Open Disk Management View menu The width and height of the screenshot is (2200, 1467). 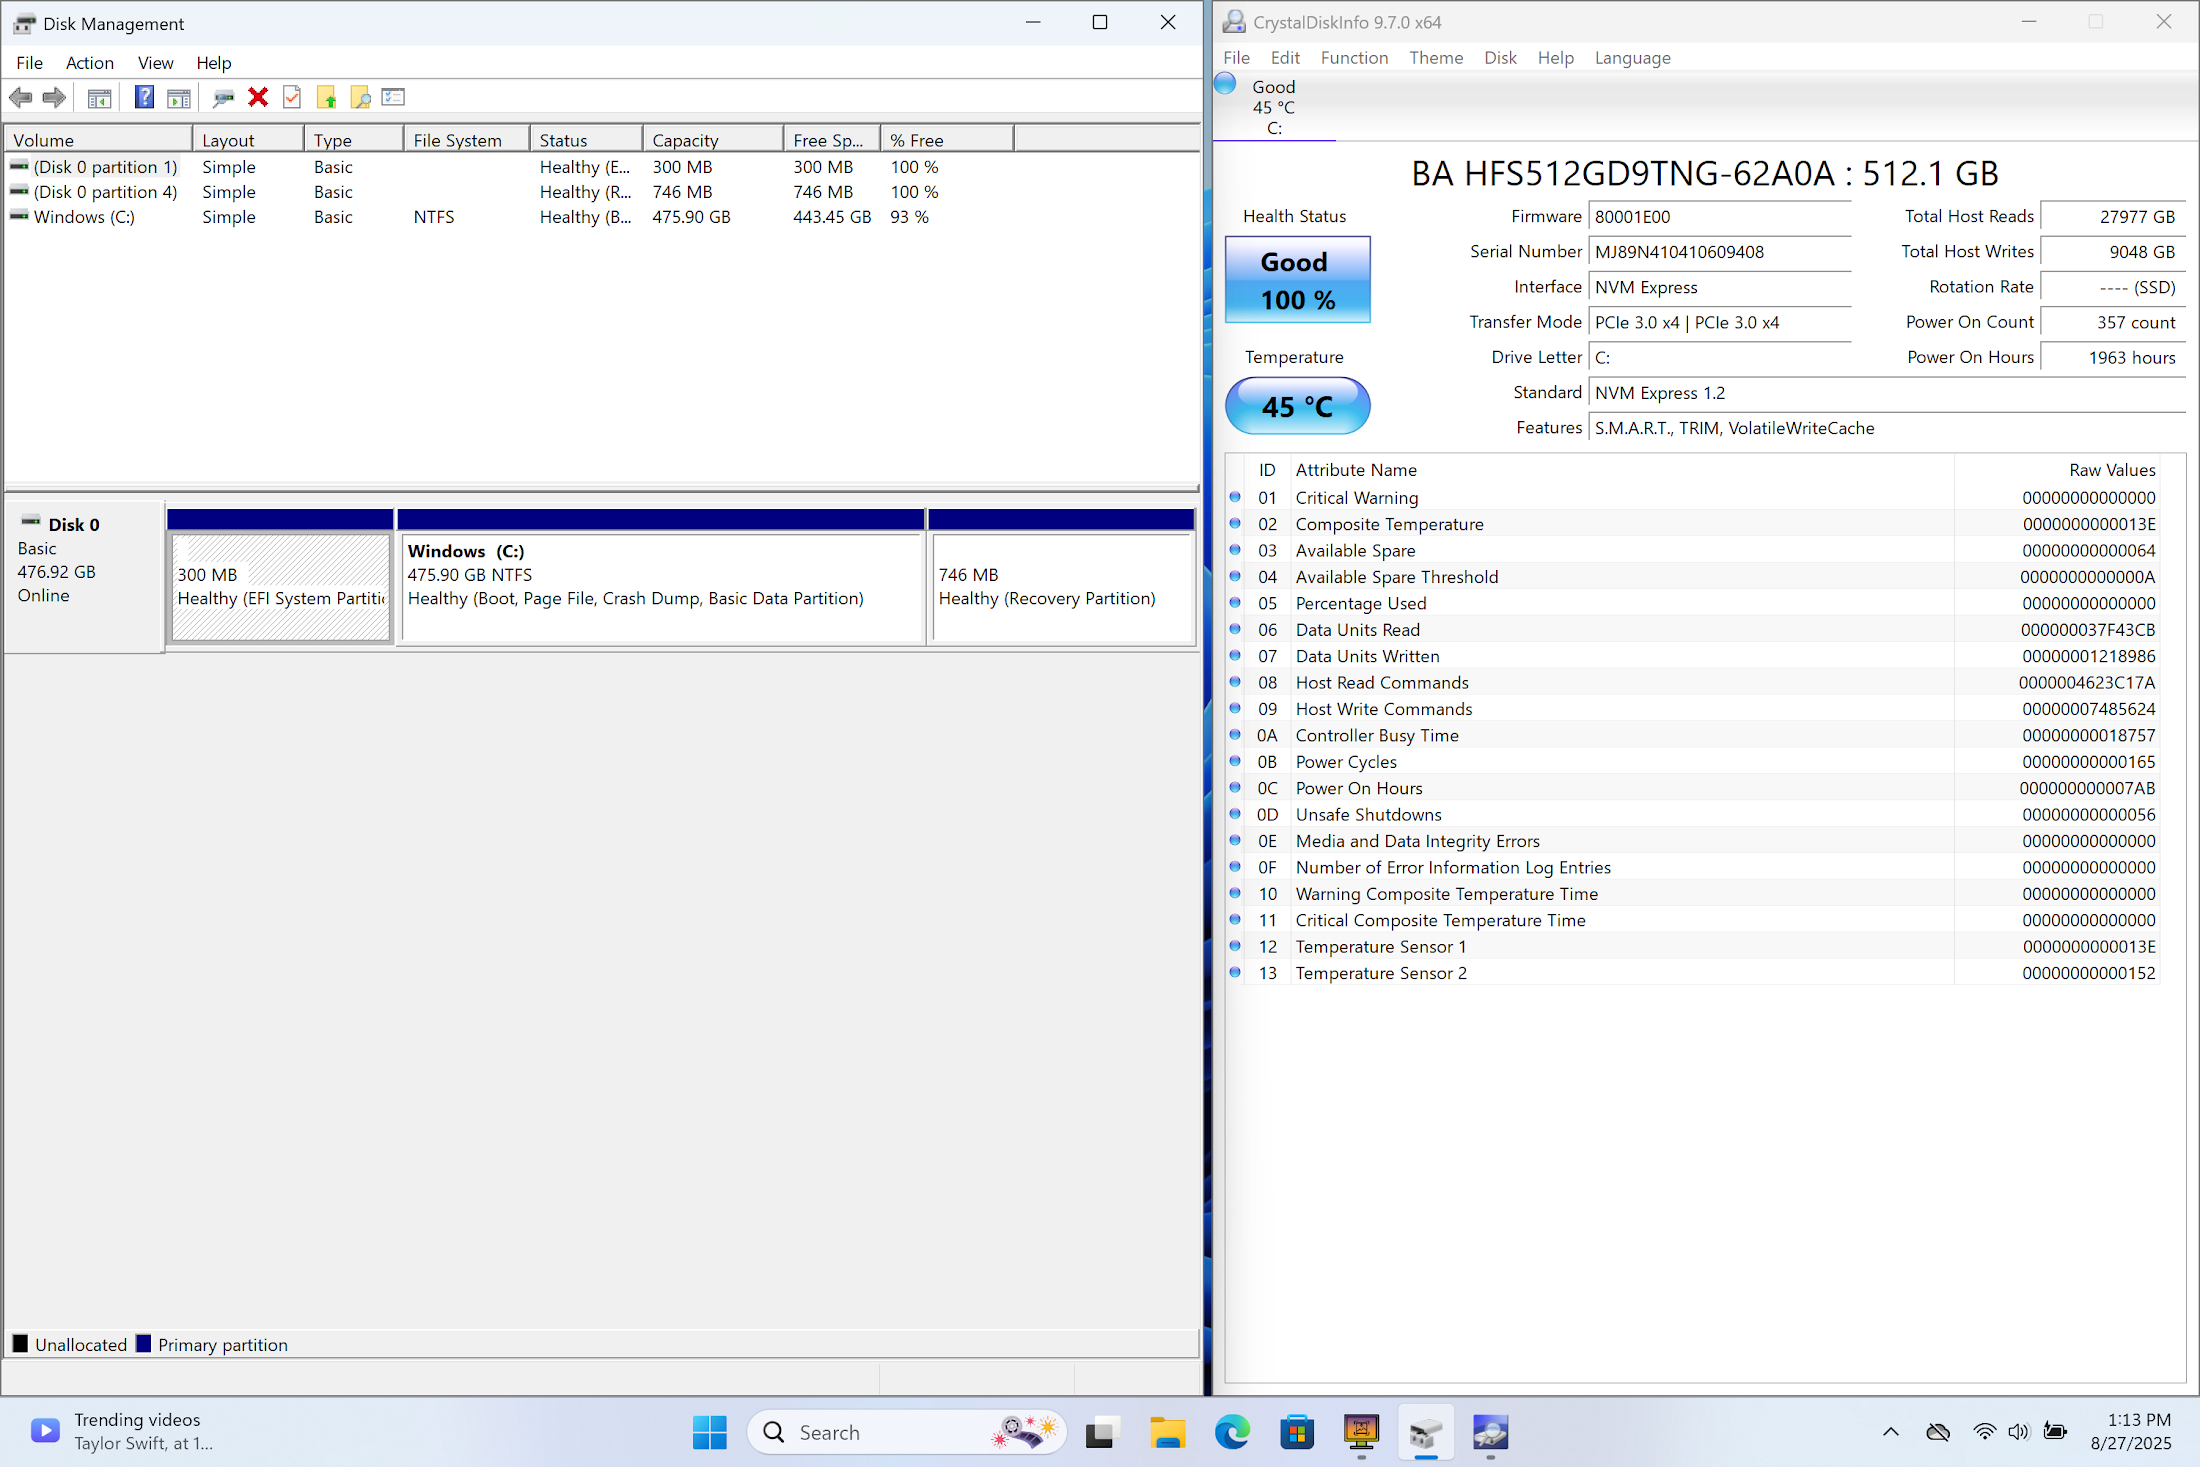155,62
